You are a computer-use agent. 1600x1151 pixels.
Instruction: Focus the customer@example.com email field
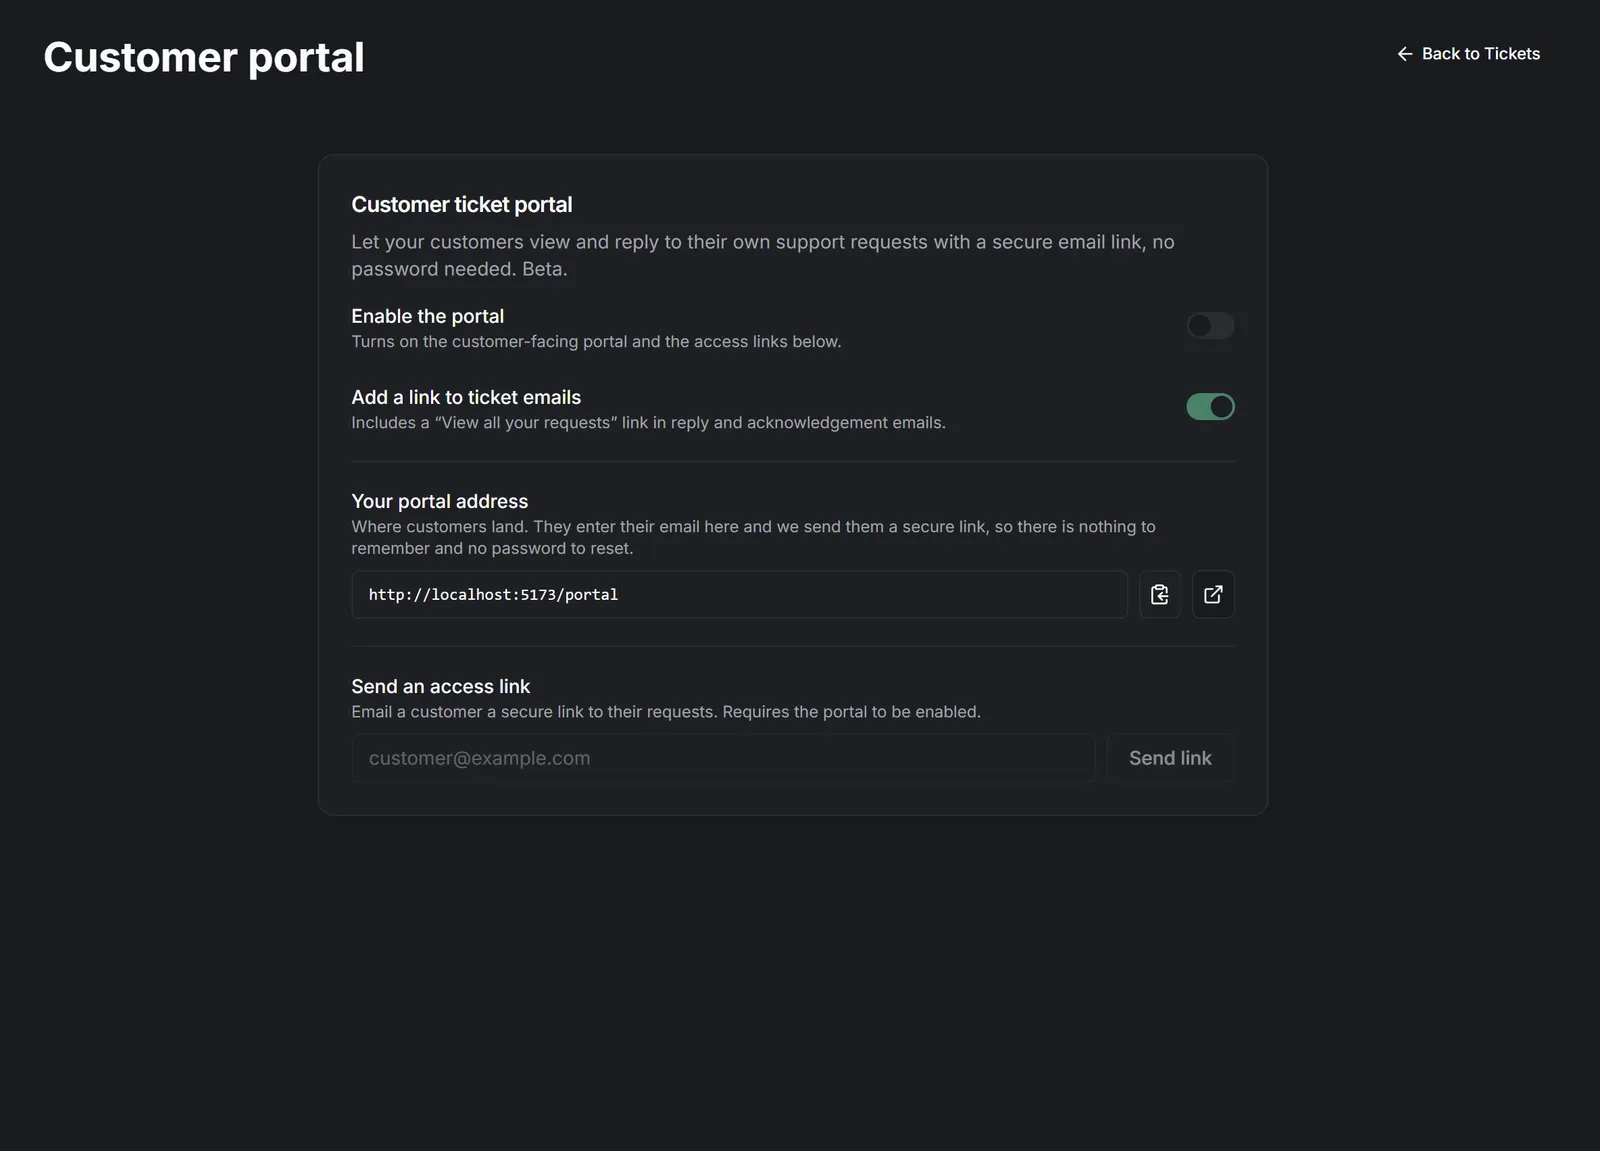(x=723, y=758)
